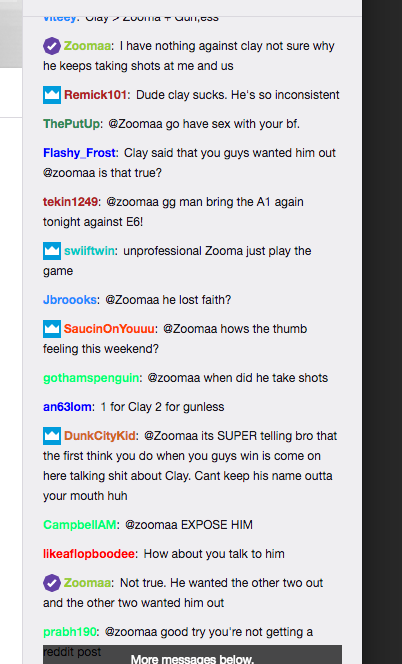Click the prabh190 username

tap(69, 632)
